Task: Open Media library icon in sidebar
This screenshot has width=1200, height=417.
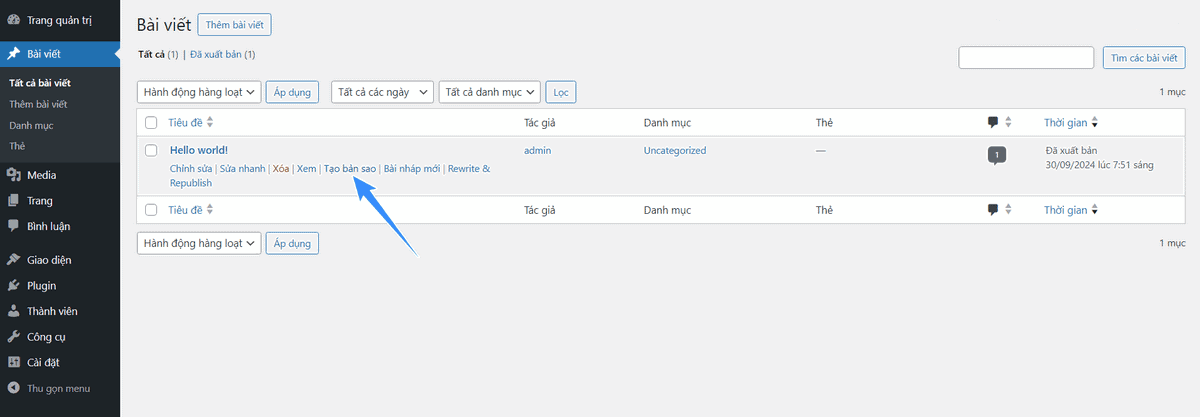Action: pyautogui.click(x=13, y=175)
